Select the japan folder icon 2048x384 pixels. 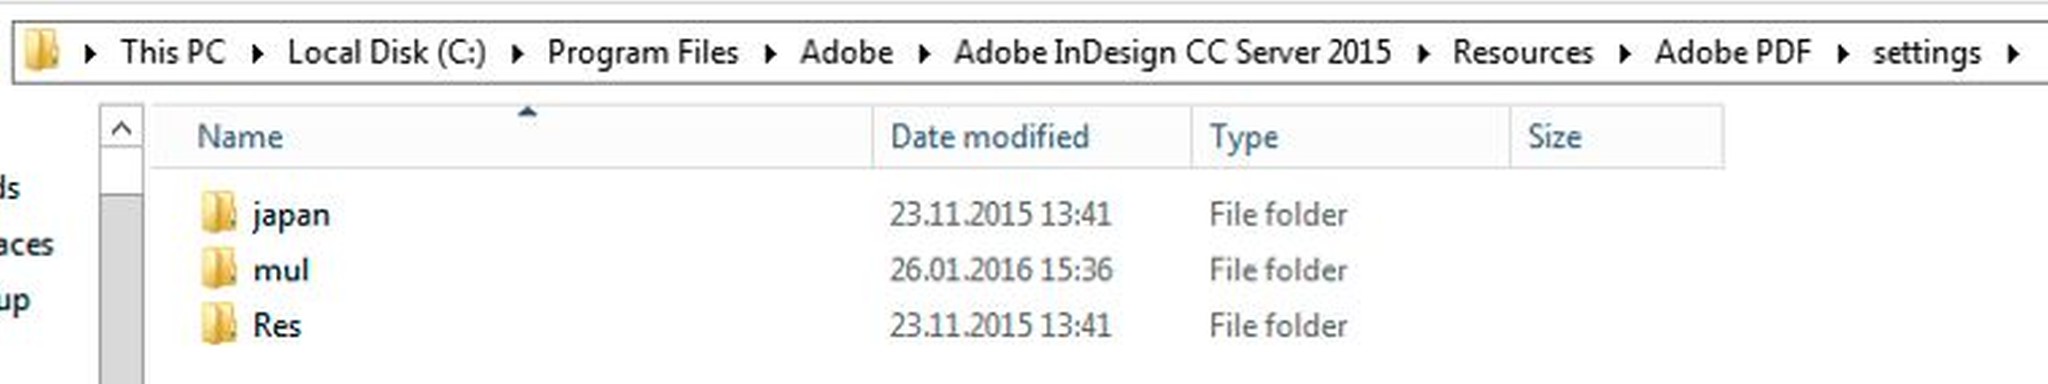point(219,213)
